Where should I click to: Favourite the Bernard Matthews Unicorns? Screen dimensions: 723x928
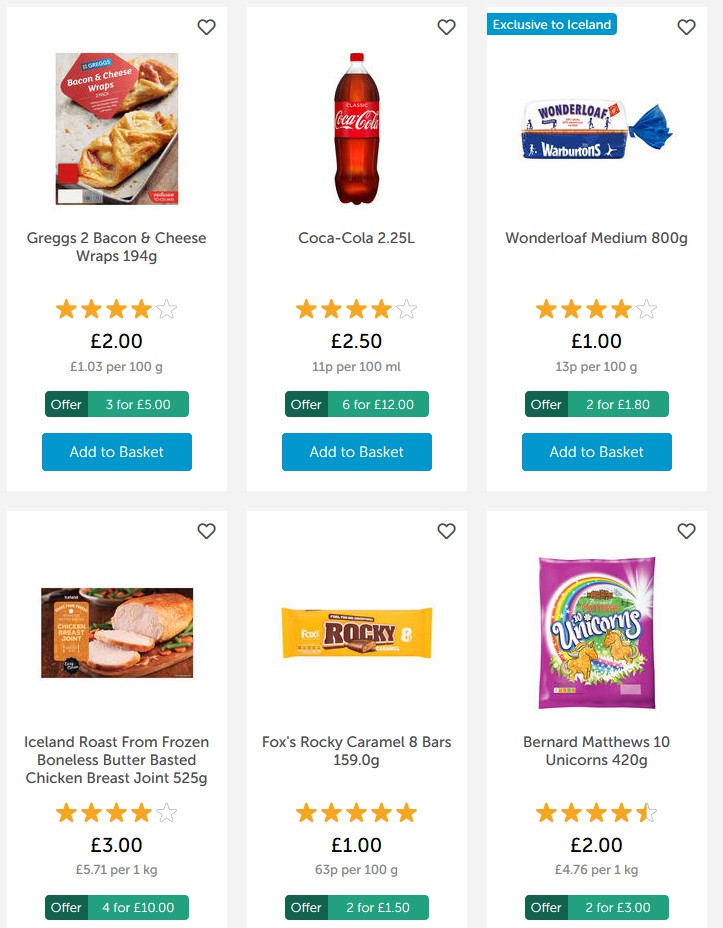click(686, 531)
